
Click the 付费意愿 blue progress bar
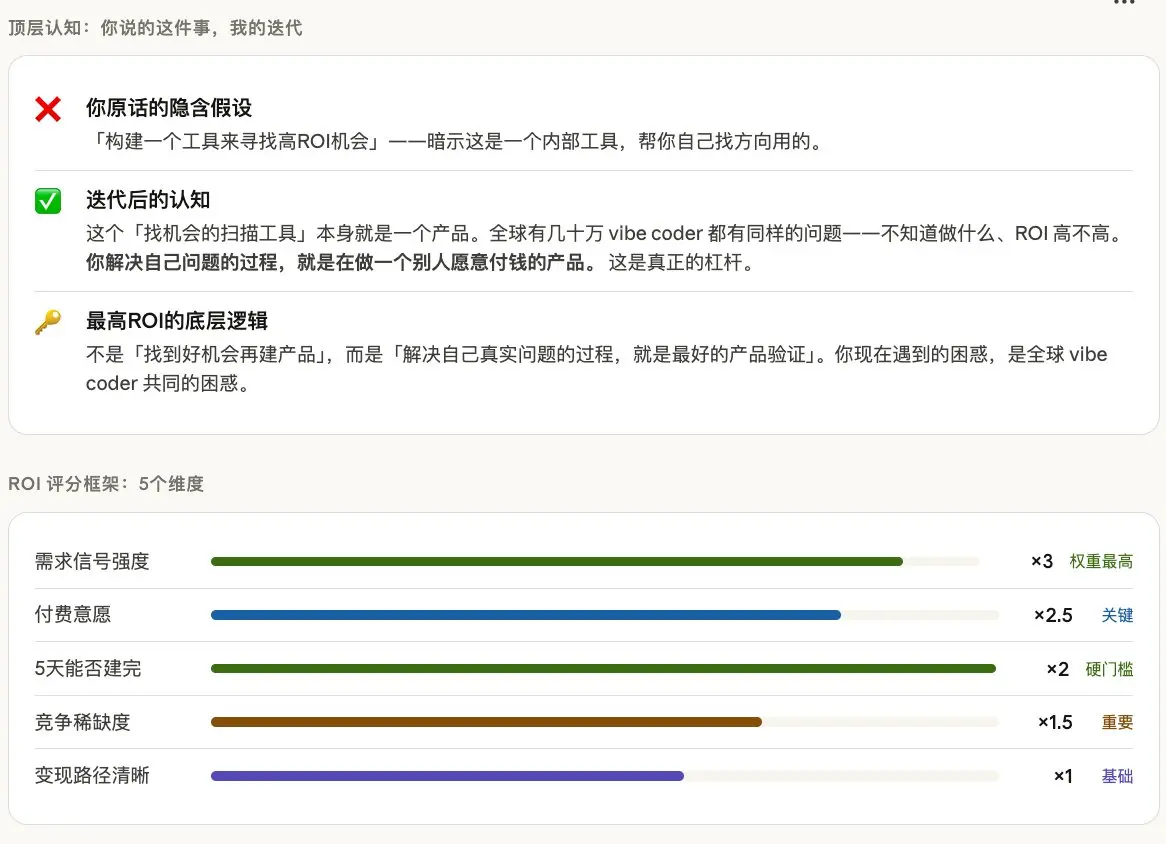pyautogui.click(x=605, y=615)
